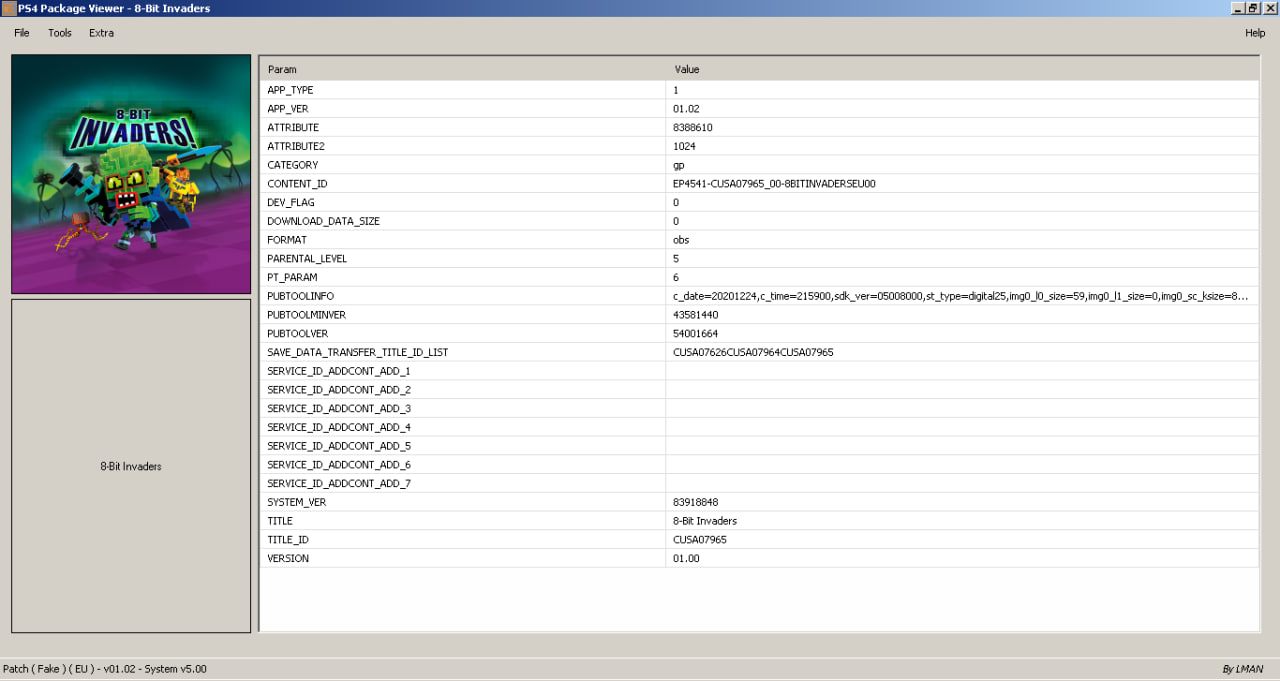1280x681 pixels.
Task: Click the 54001664 value cell
Action: (x=962, y=334)
